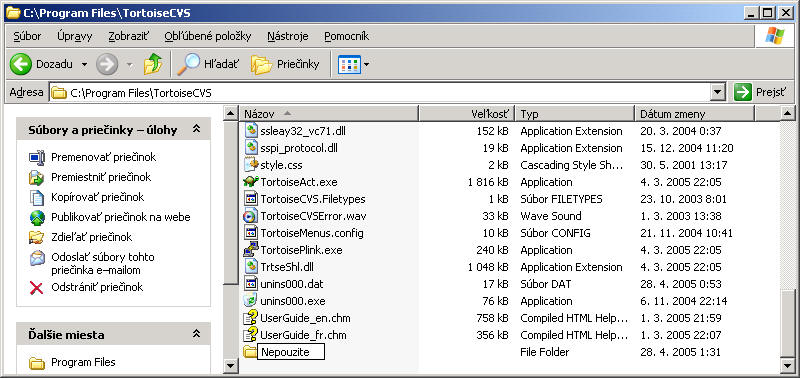Screen dimensions: 800x378
Task: Click the title bar folder icon
Action: 13,13
